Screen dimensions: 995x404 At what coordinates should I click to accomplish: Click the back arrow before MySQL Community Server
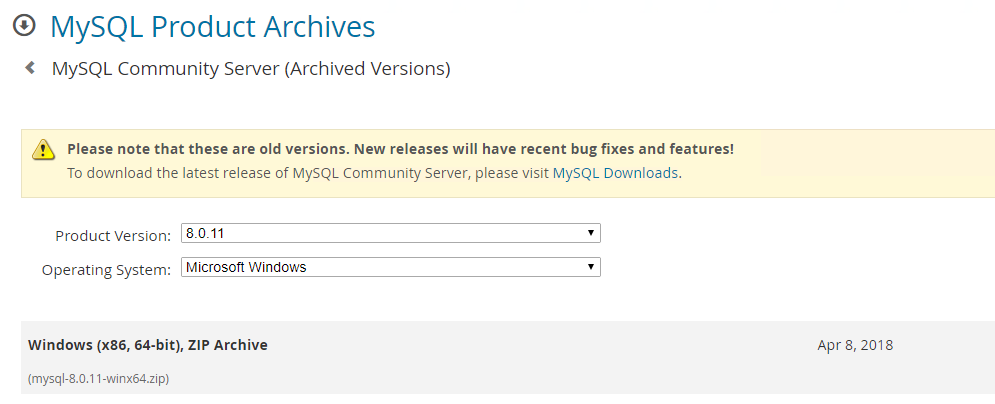coord(30,68)
